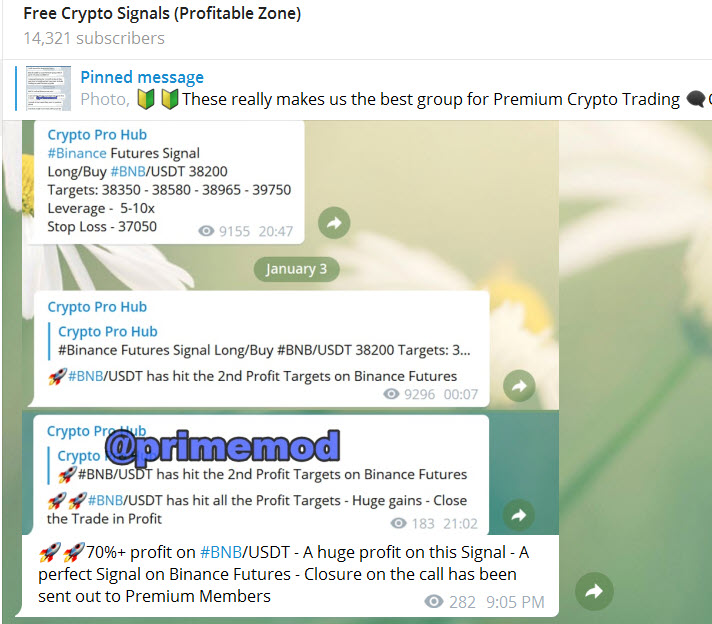Open the pinned message photo thumbnail
Image resolution: width=712 pixels, height=624 pixels.
pos(49,88)
